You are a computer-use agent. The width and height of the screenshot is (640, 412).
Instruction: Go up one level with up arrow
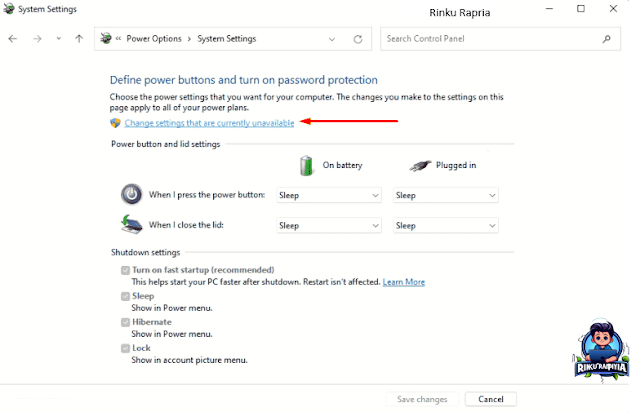coord(79,39)
